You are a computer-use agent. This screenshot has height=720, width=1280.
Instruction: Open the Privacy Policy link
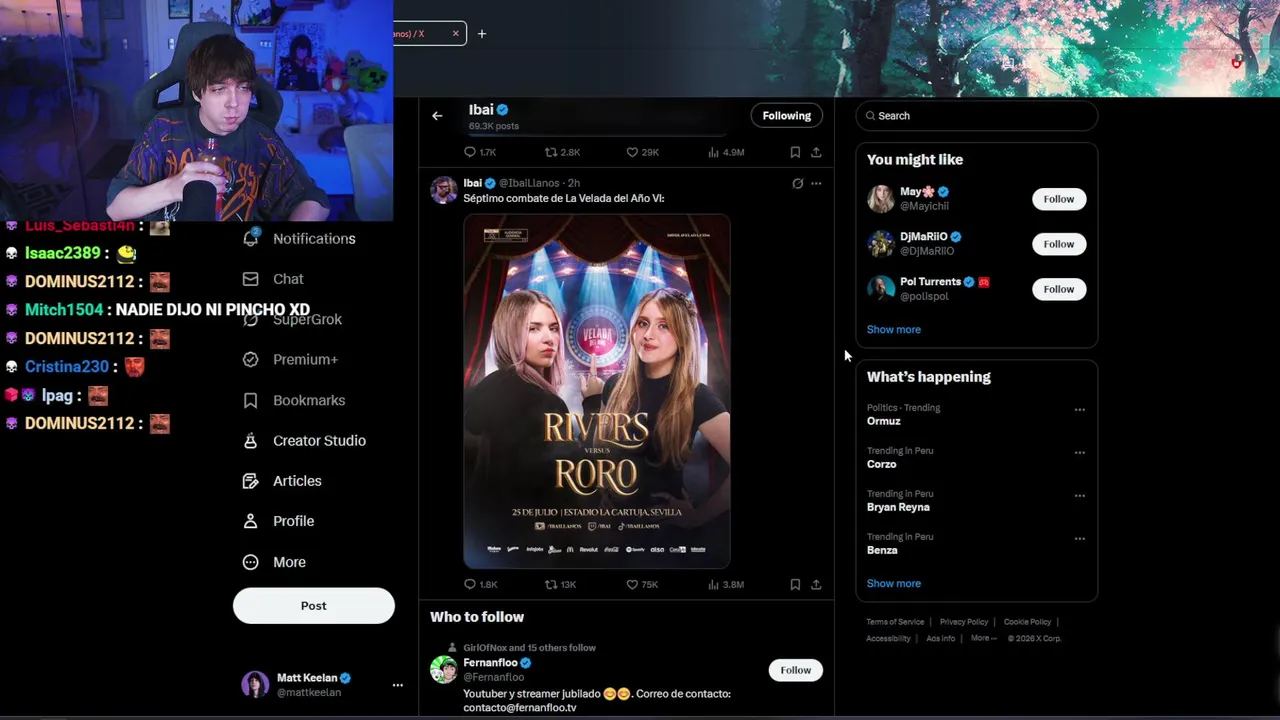pos(964,622)
